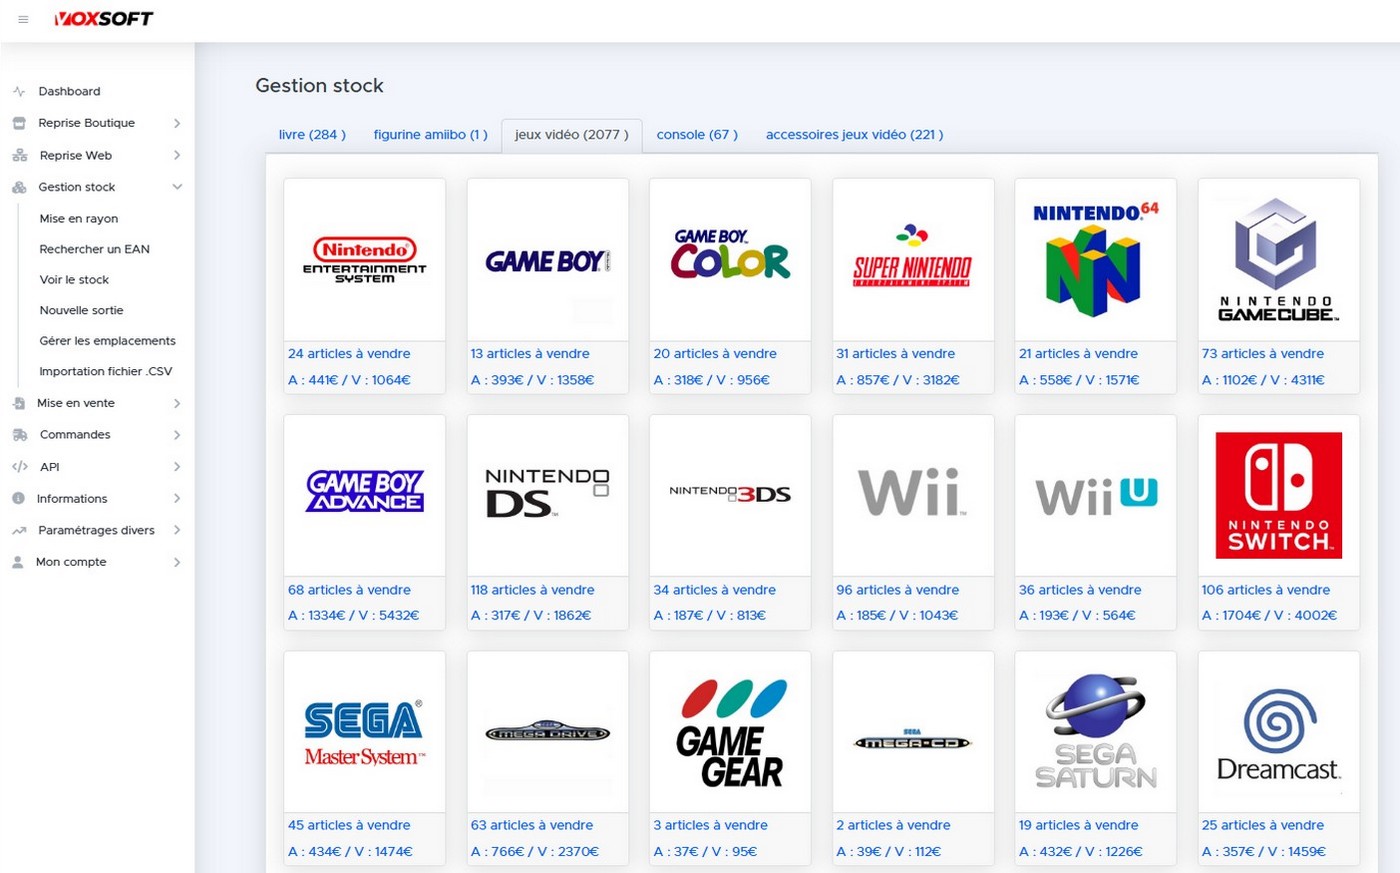Expand the Reprise Web chevron
1400x873 pixels.
(x=177, y=155)
